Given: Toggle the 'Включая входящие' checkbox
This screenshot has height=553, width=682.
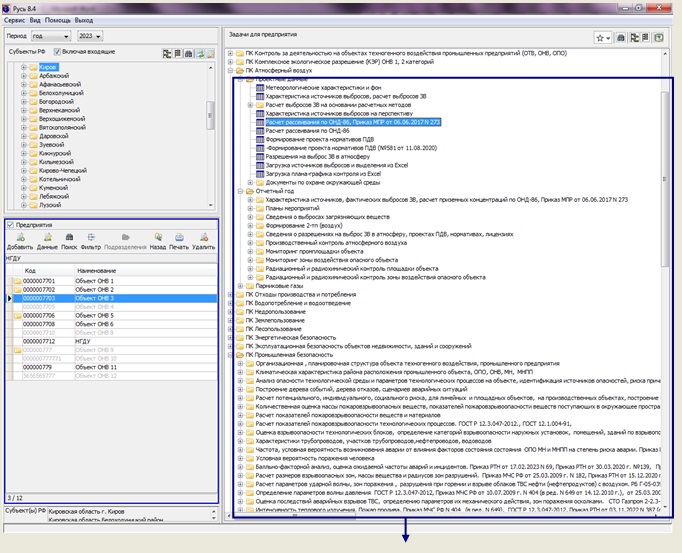Looking at the screenshot, I should pyautogui.click(x=55, y=50).
